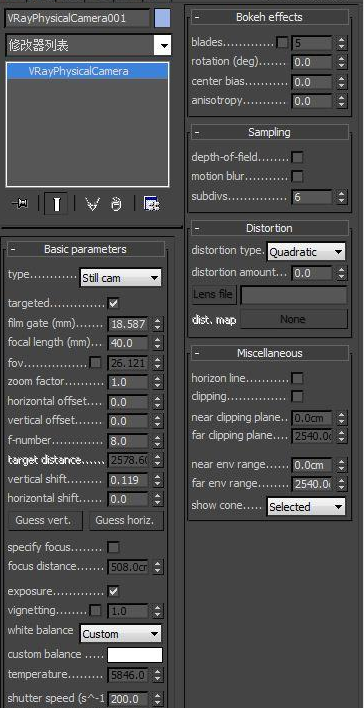The width and height of the screenshot is (364, 708).
Task: Click the near env range field
Action: [x=312, y=465]
